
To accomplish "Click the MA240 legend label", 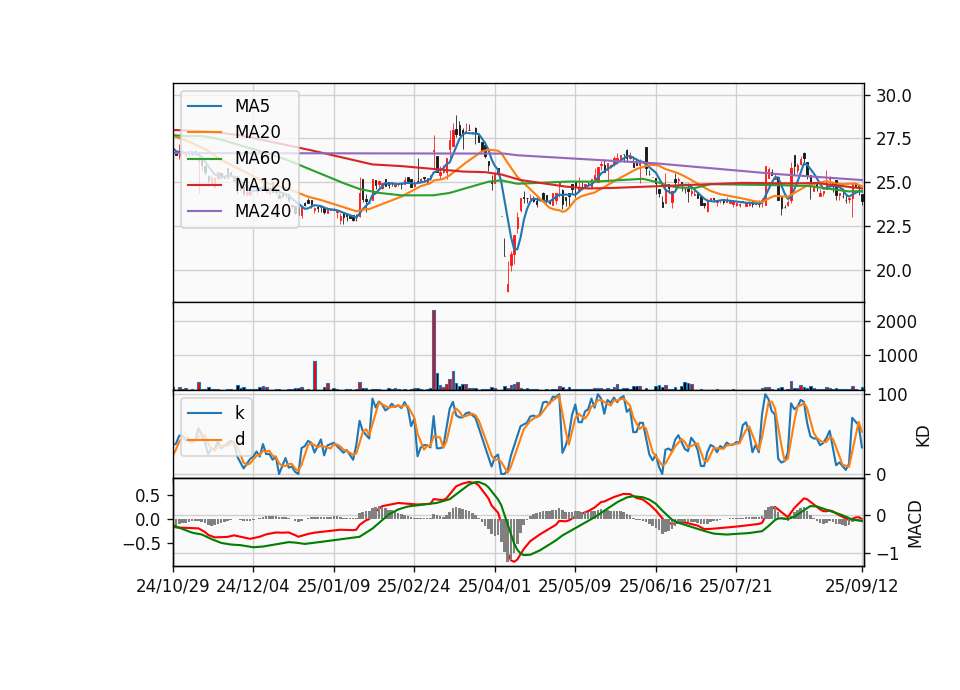I will click(263, 211).
